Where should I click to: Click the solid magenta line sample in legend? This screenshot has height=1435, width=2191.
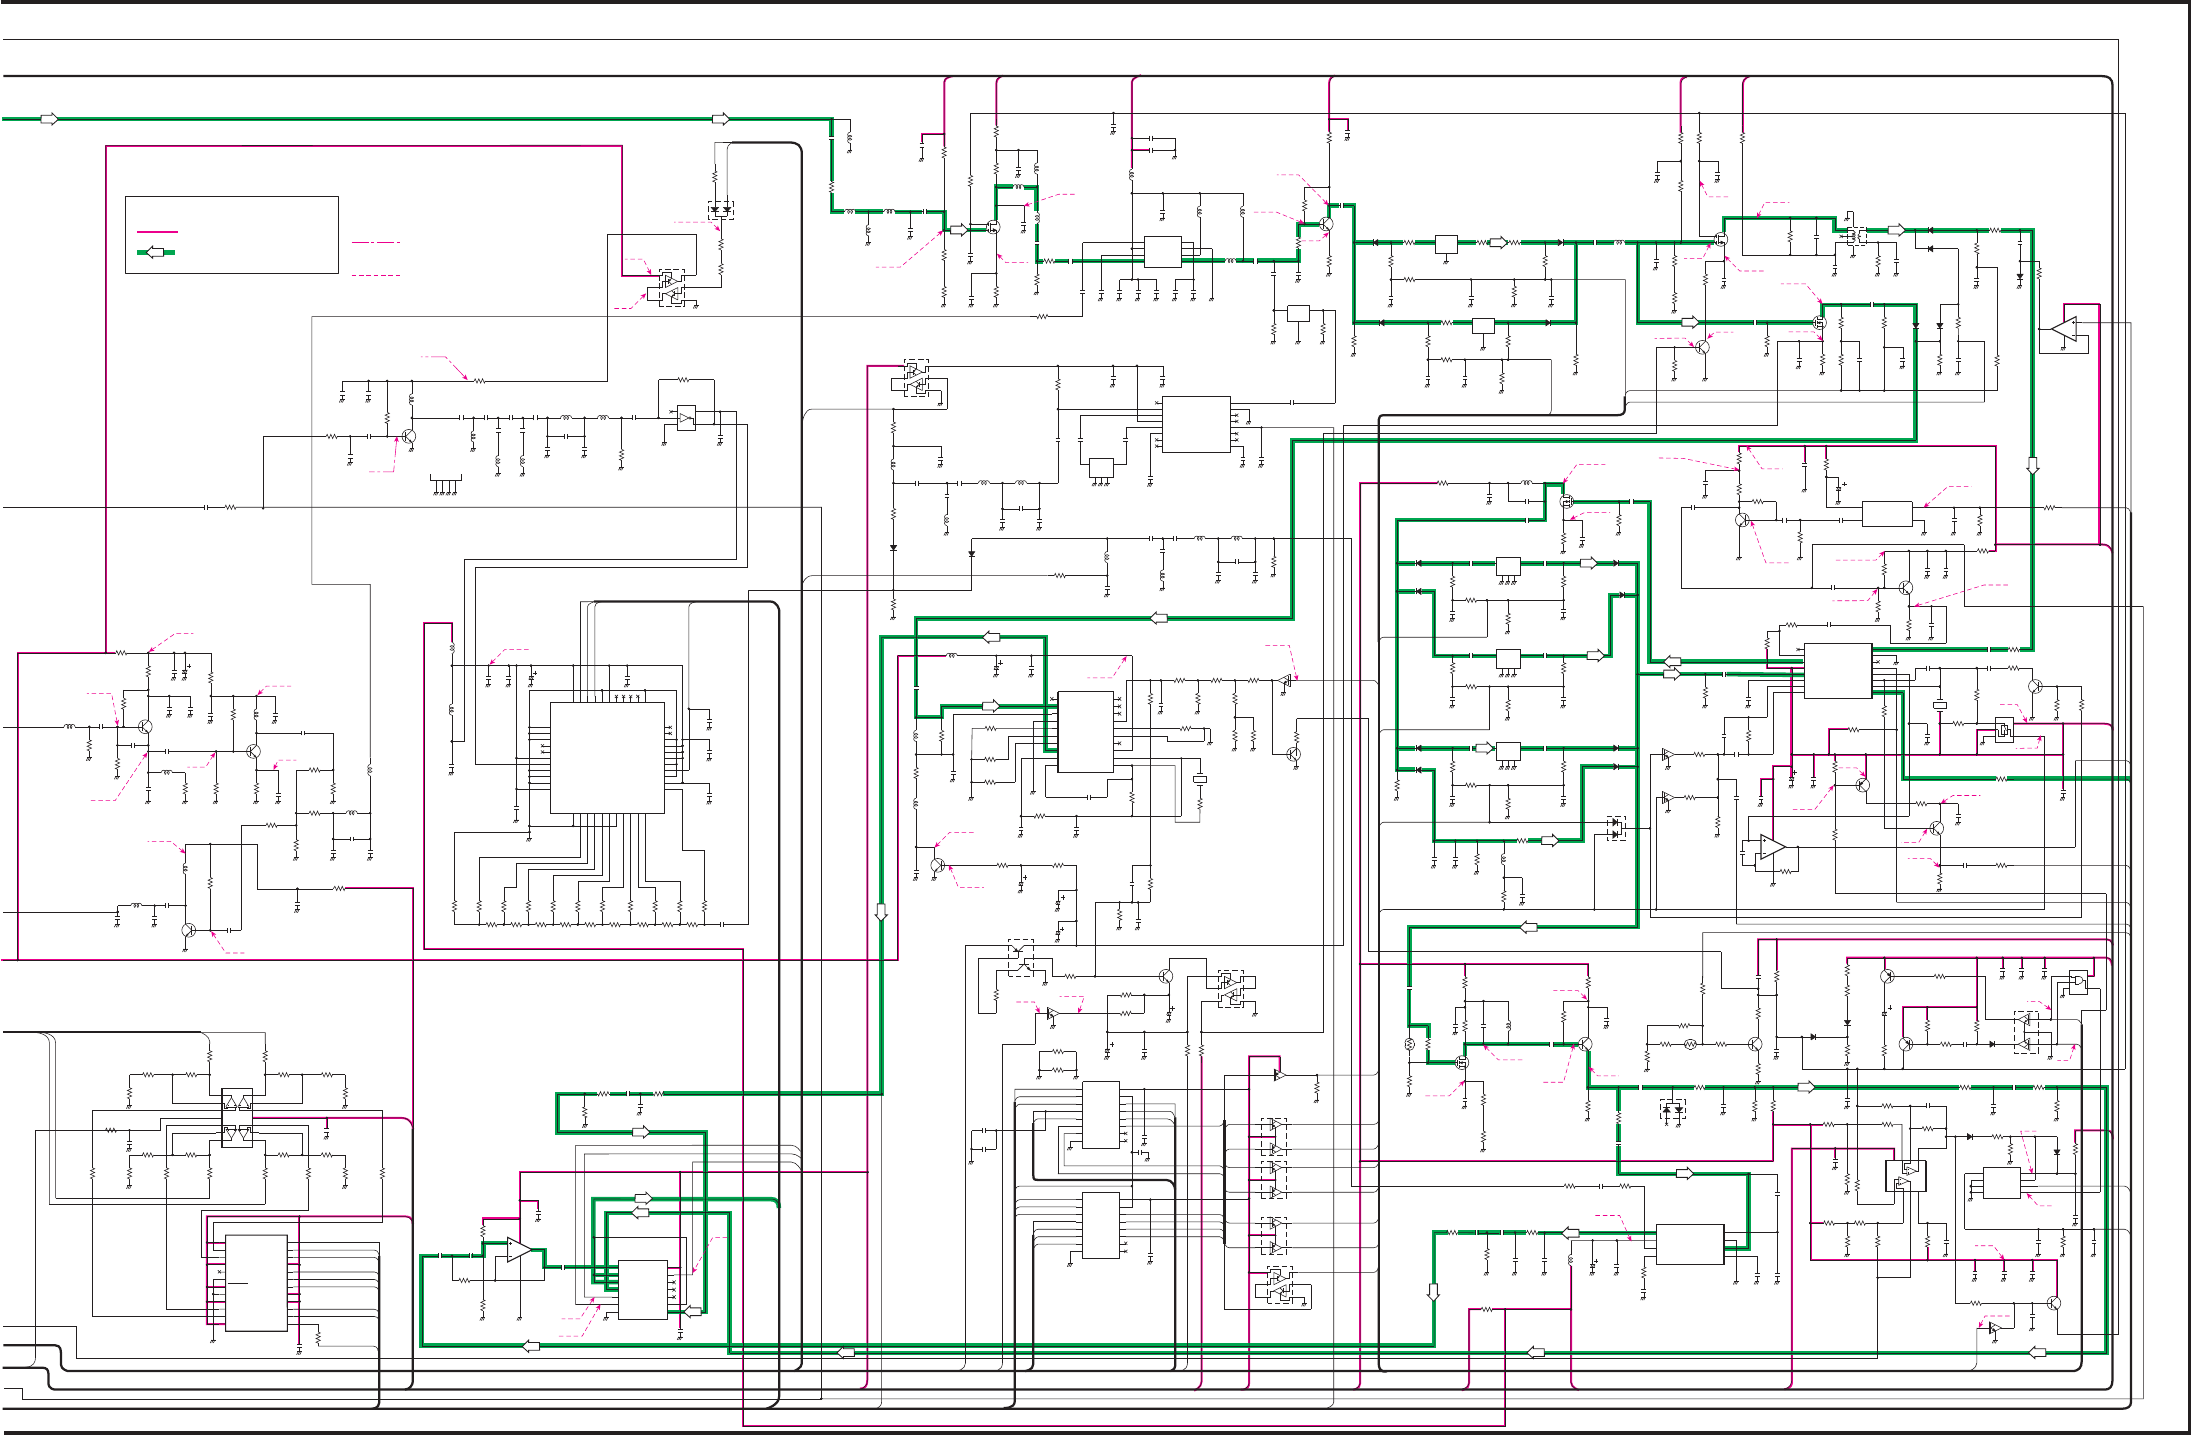(x=156, y=232)
